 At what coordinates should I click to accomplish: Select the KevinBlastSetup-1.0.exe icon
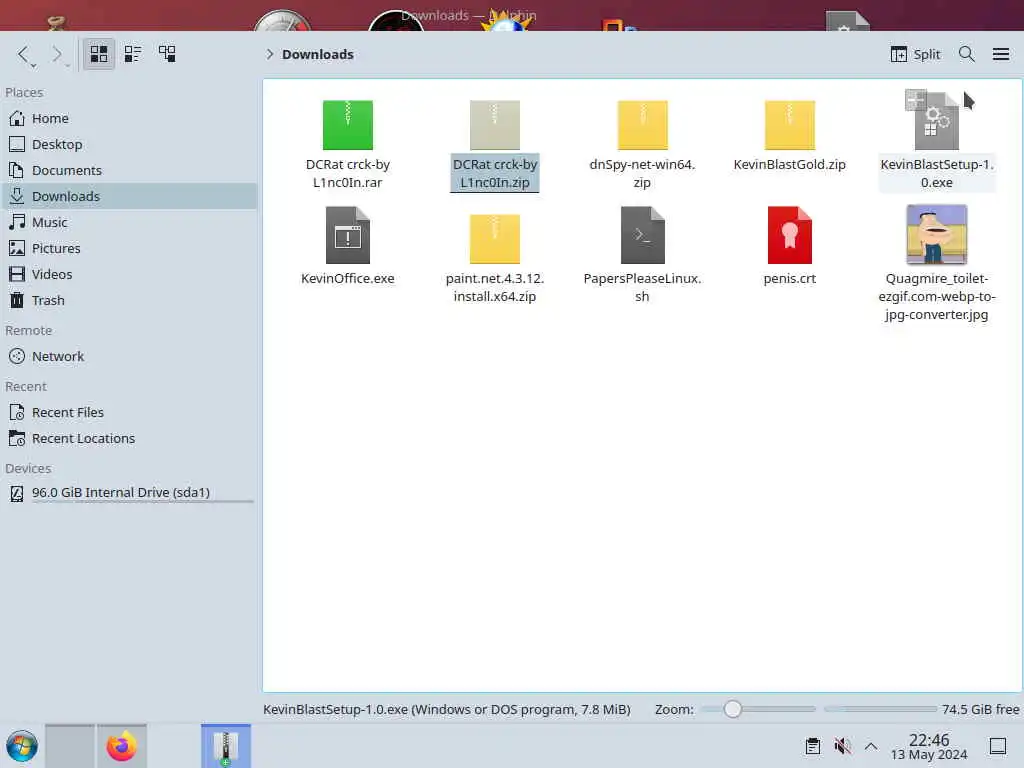[936, 121]
